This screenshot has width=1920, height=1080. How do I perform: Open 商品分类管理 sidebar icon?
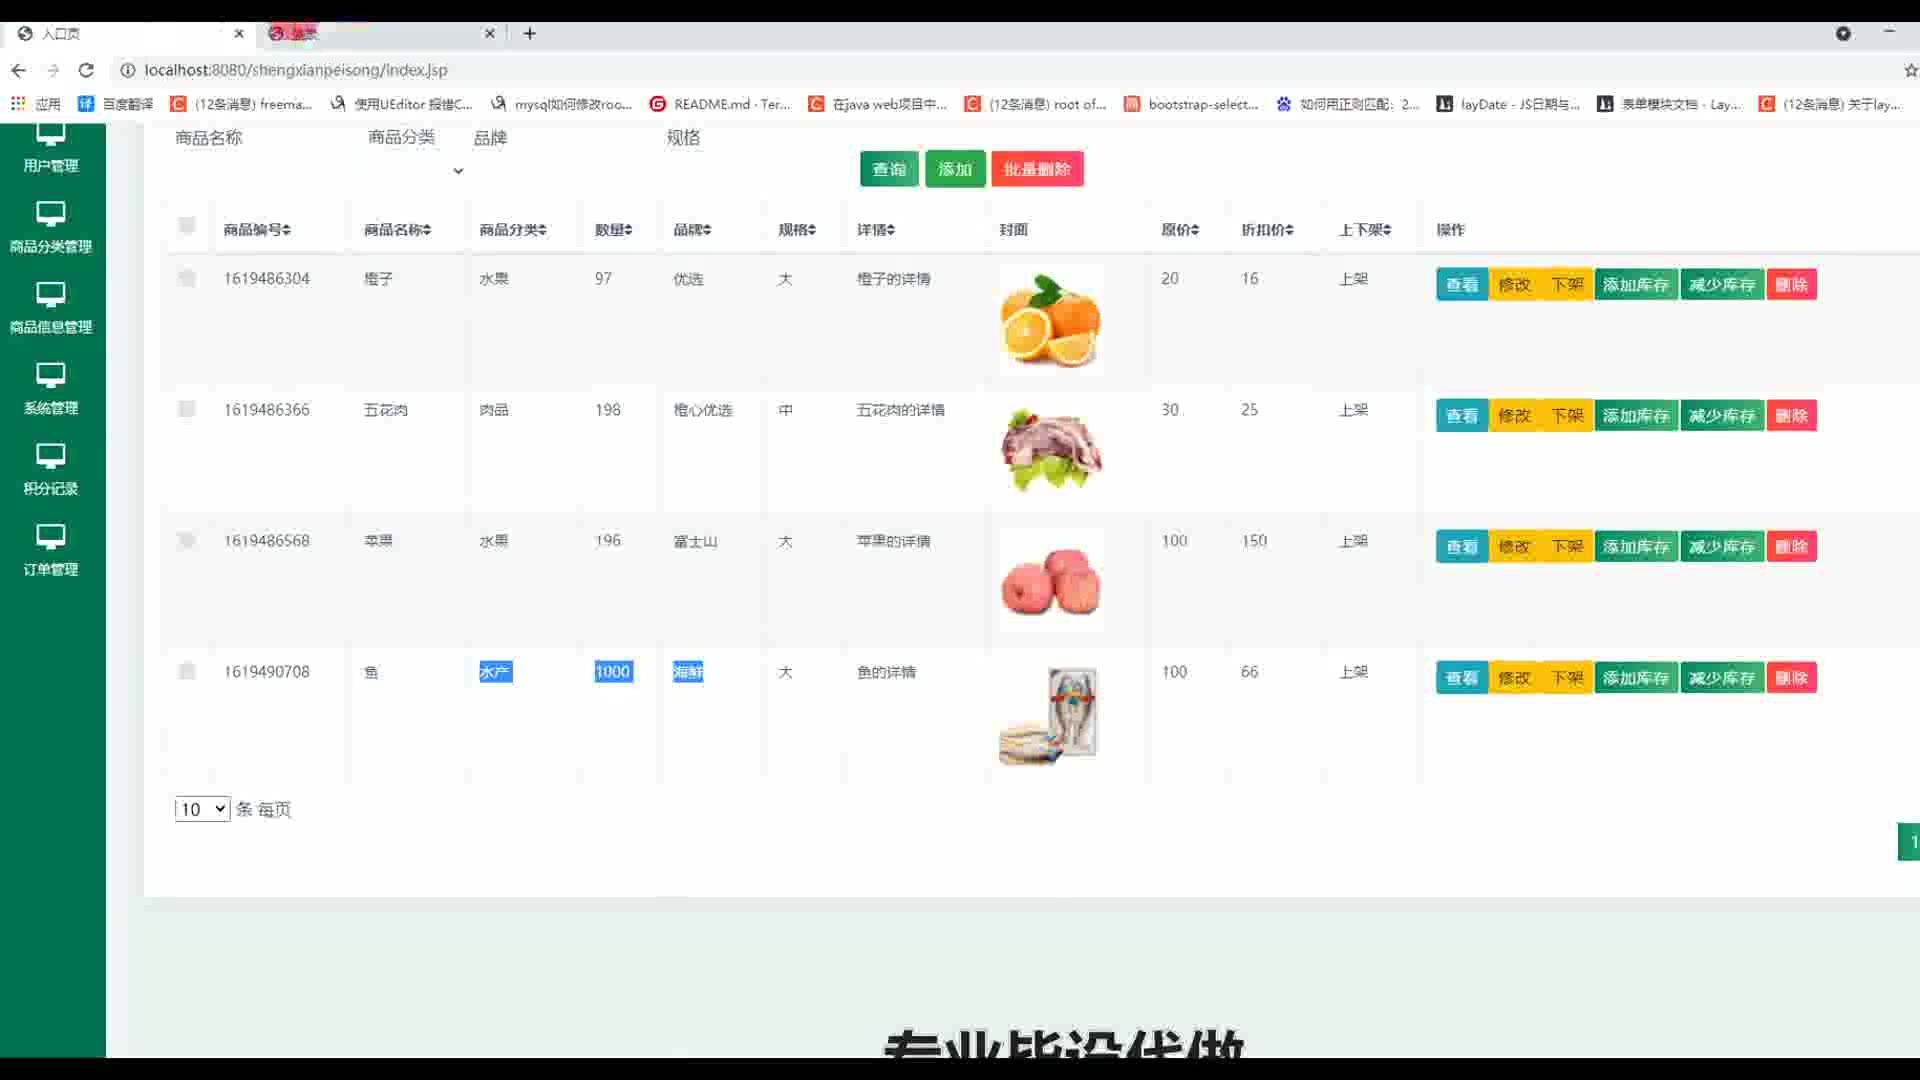coord(50,213)
